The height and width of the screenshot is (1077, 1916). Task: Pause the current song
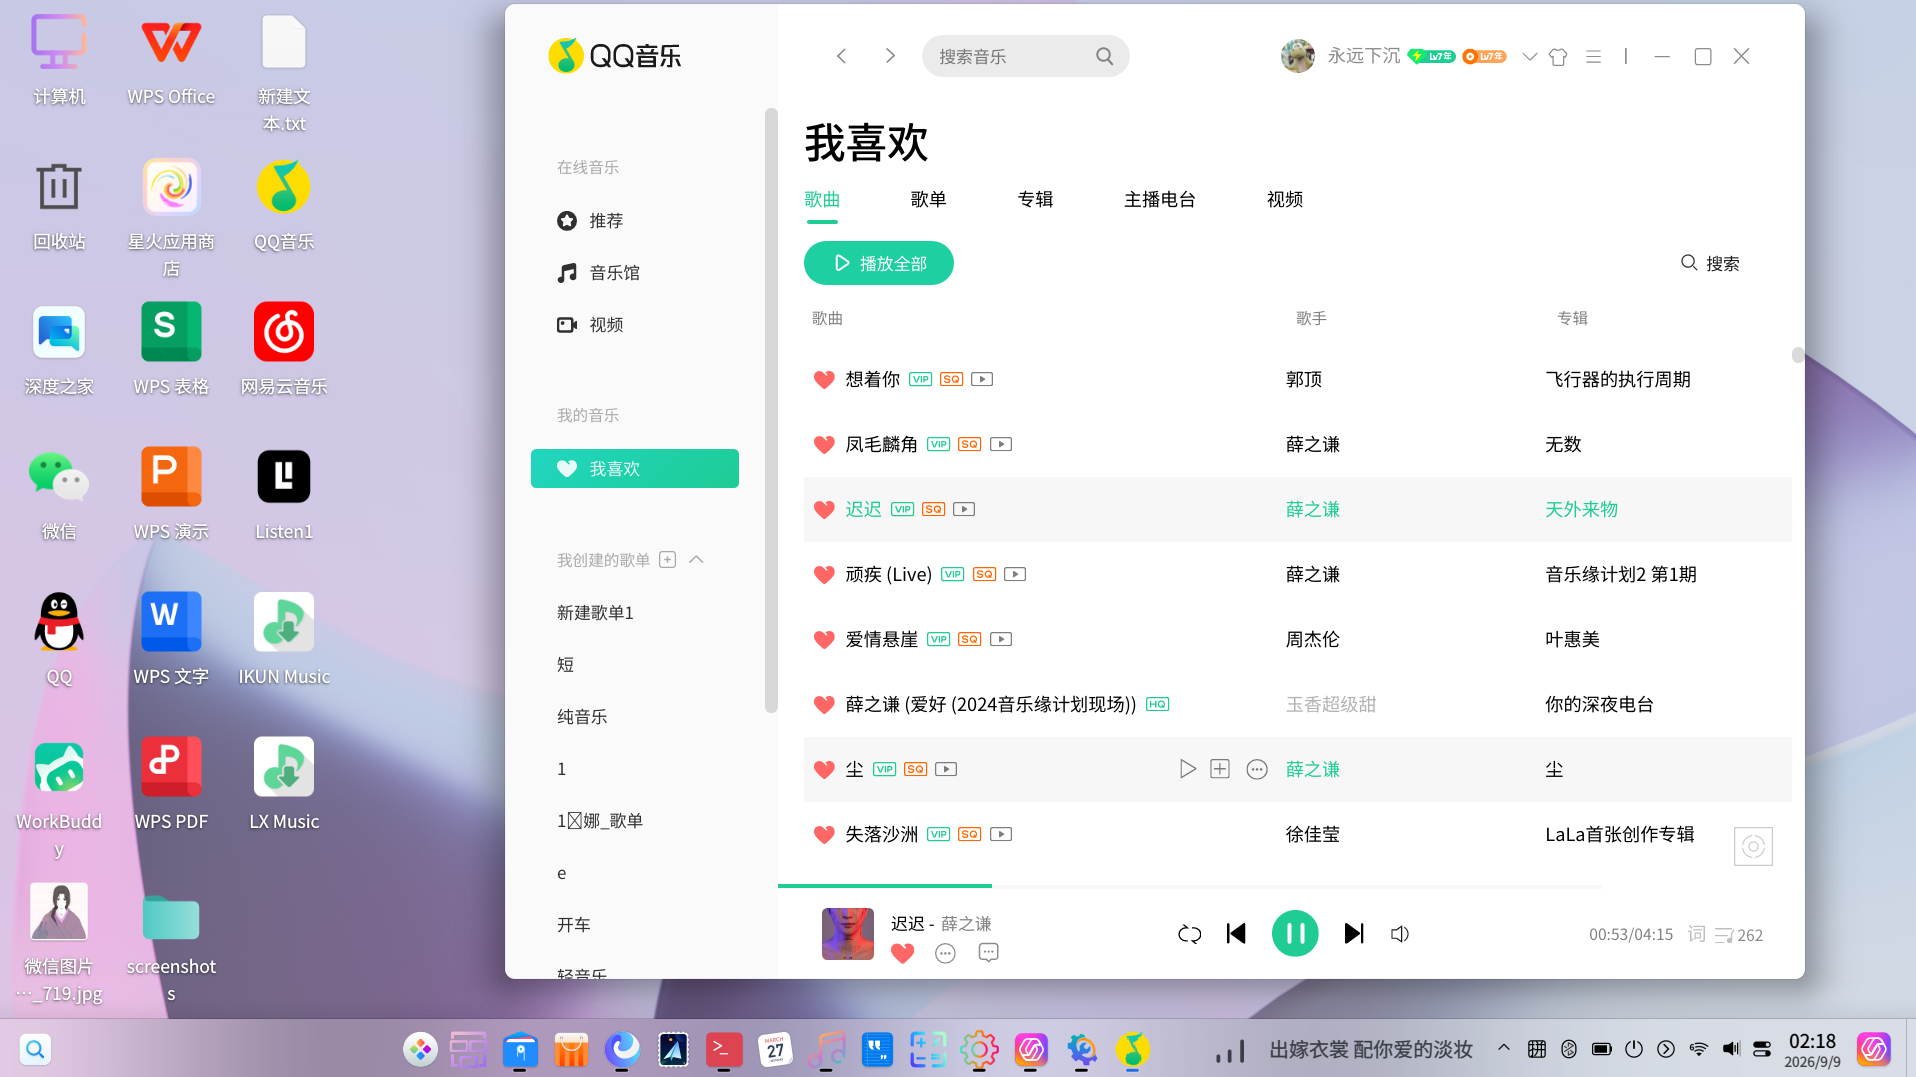coord(1295,934)
